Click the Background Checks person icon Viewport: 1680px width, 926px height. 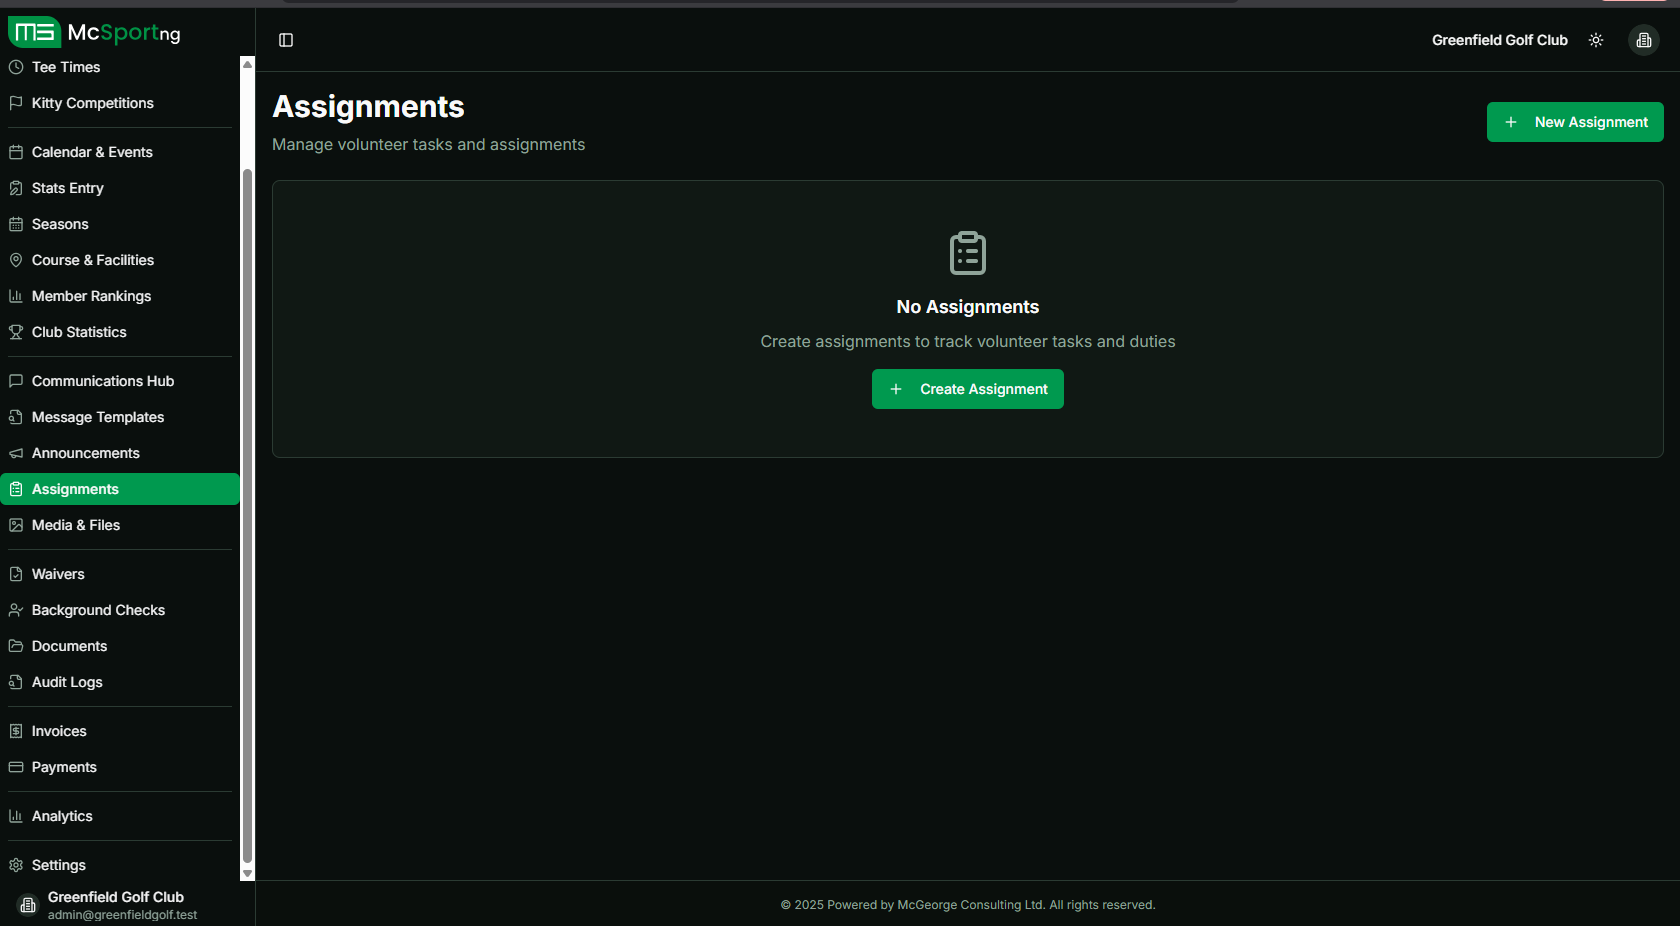[16, 610]
